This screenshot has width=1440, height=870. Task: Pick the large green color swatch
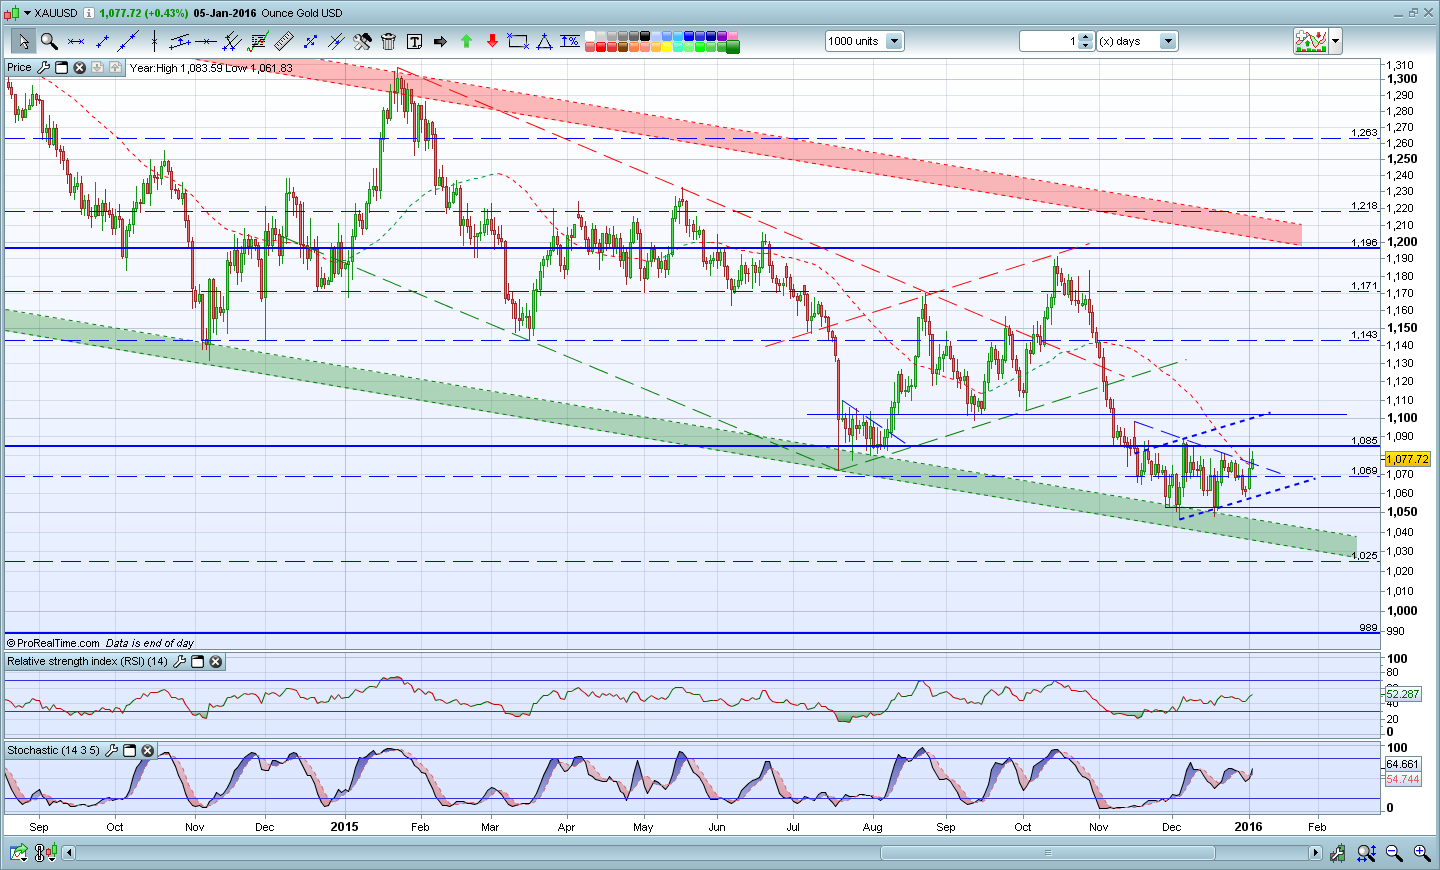733,46
